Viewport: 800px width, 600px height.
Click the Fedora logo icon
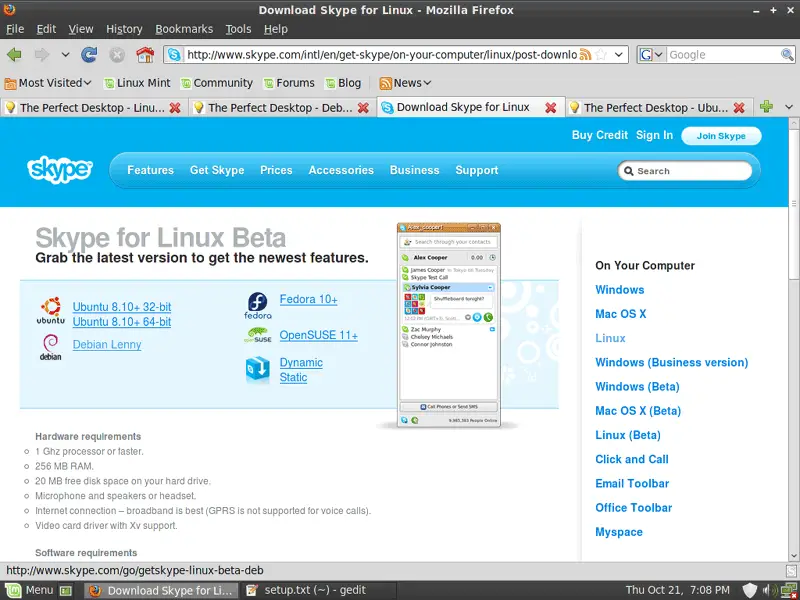coord(257,305)
